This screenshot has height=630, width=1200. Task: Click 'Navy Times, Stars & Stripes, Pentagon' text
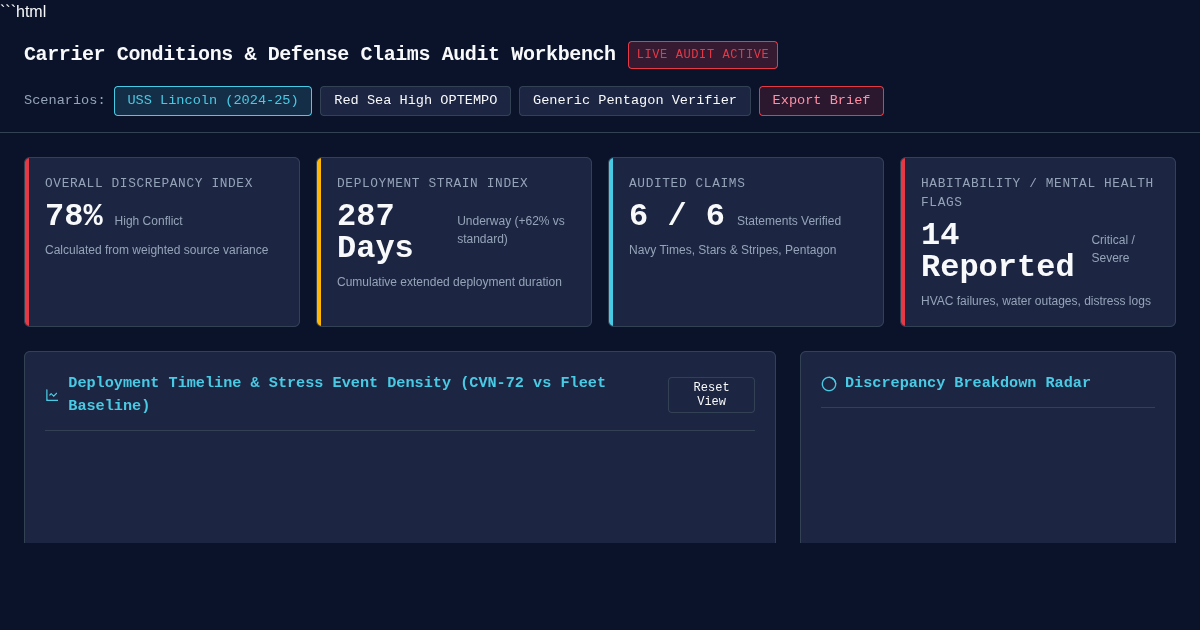coord(733,250)
